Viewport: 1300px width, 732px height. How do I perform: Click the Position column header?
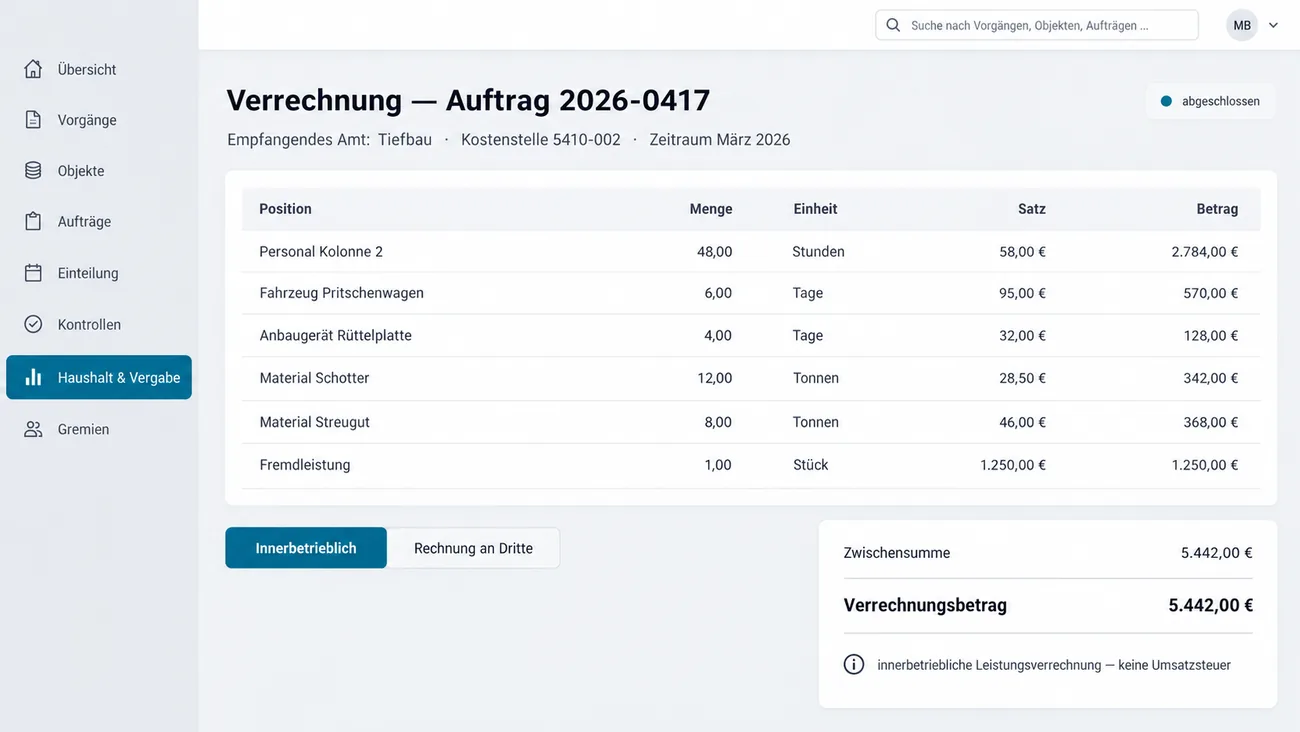coord(285,209)
